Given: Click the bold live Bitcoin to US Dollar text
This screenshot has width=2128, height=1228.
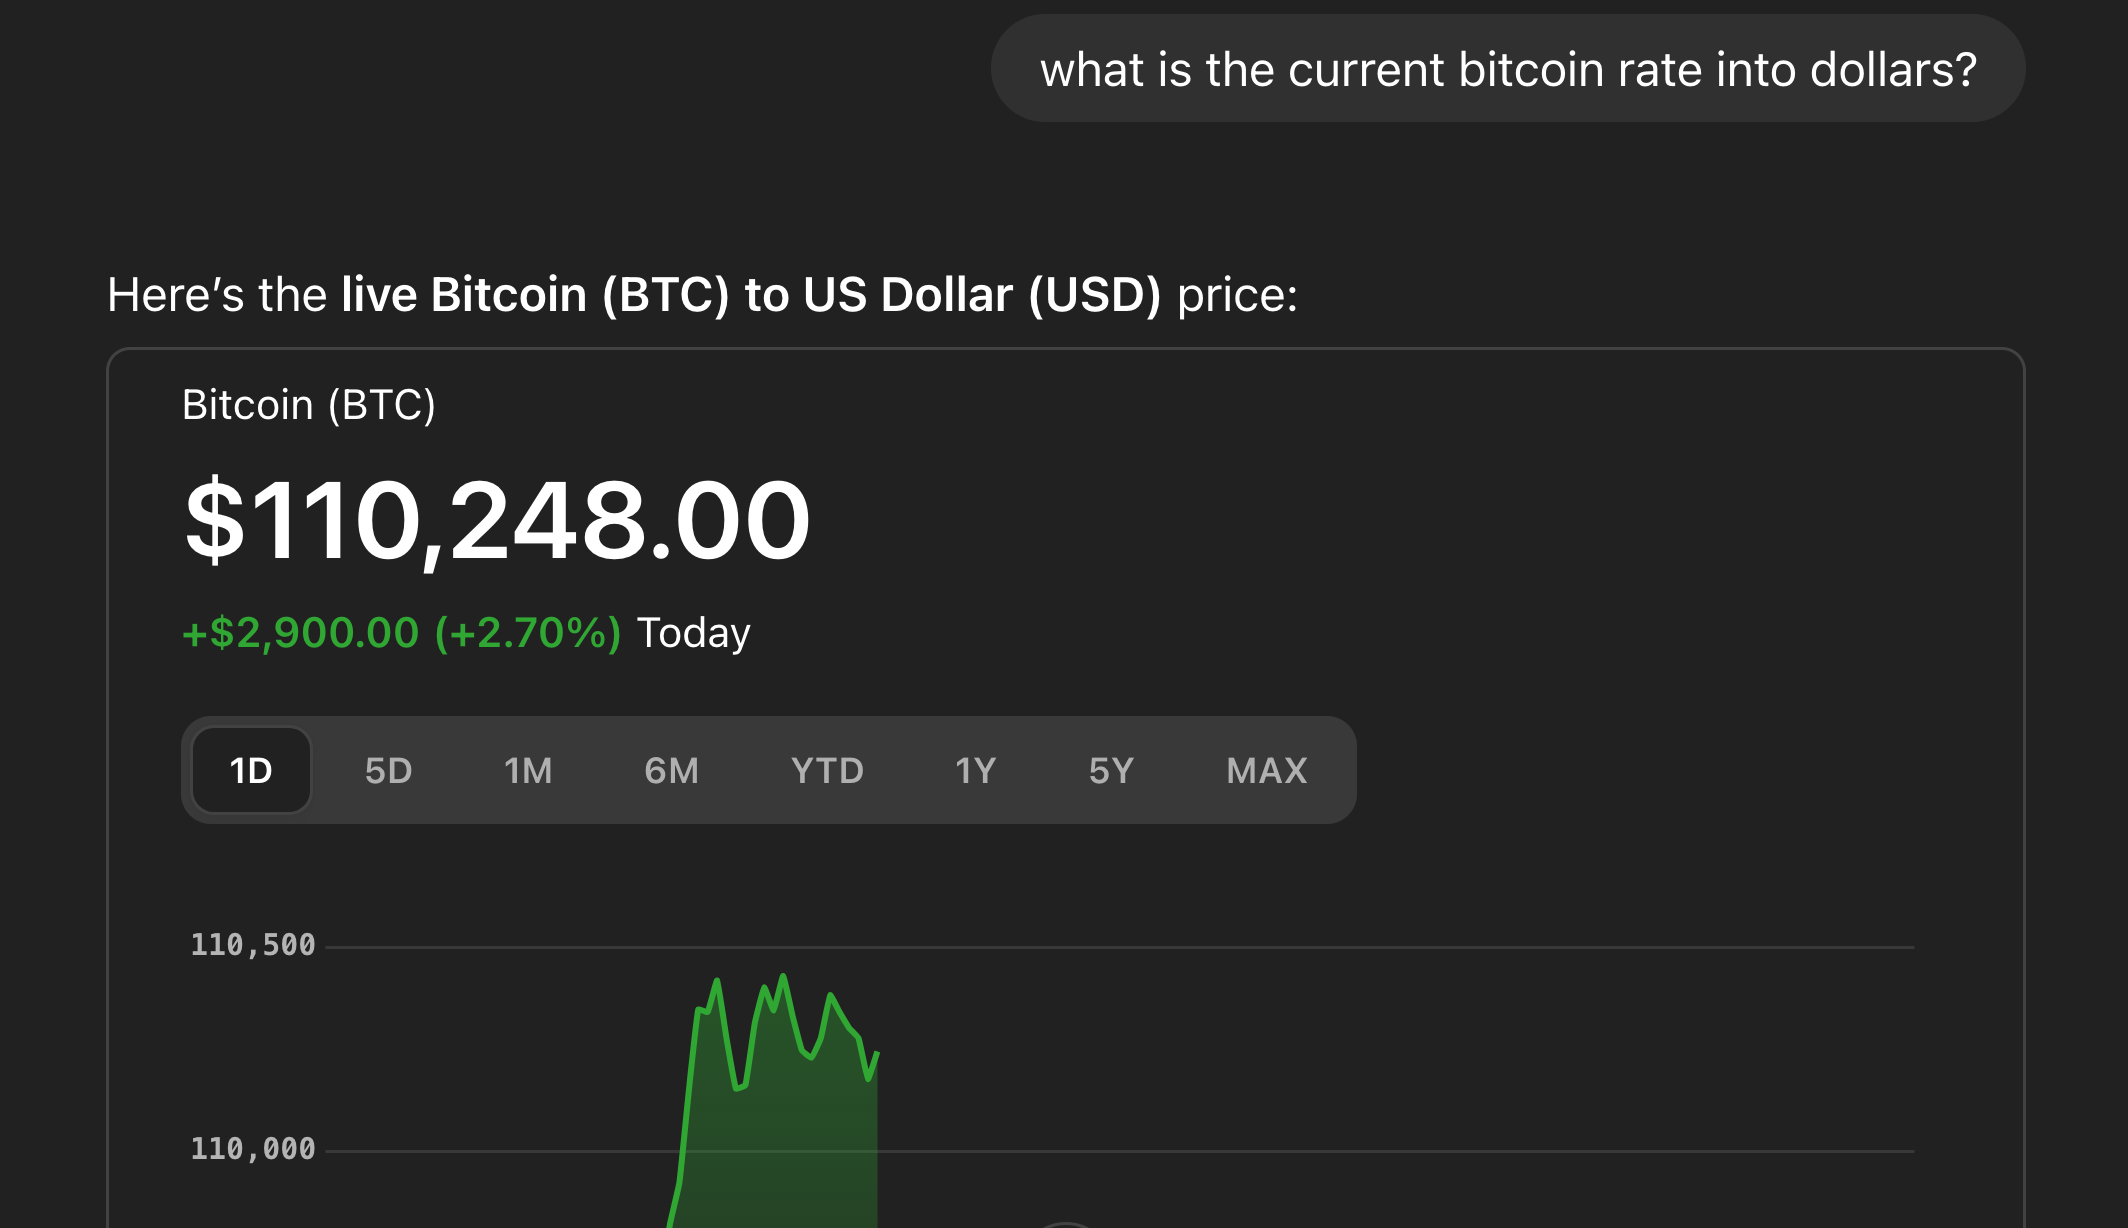Looking at the screenshot, I should point(751,295).
